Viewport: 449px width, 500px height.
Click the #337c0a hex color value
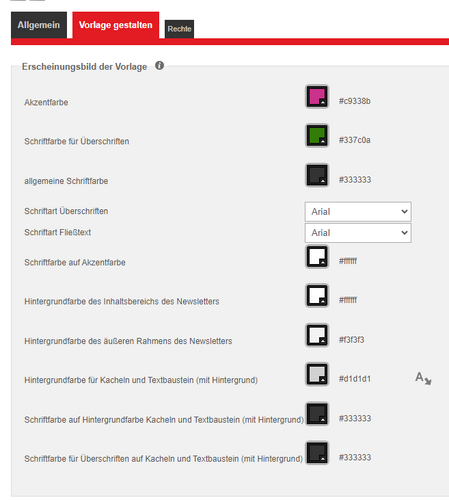pyautogui.click(x=355, y=140)
